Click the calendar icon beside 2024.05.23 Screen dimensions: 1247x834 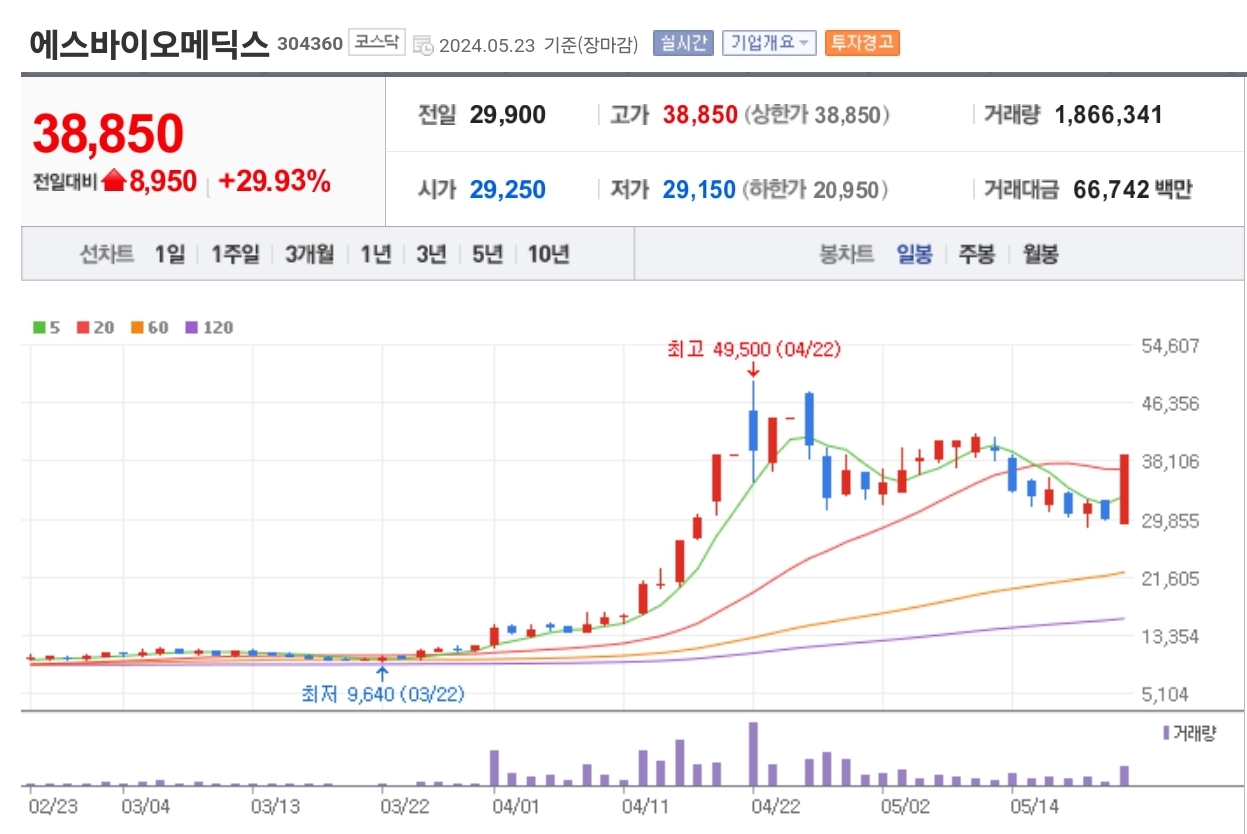(423, 45)
